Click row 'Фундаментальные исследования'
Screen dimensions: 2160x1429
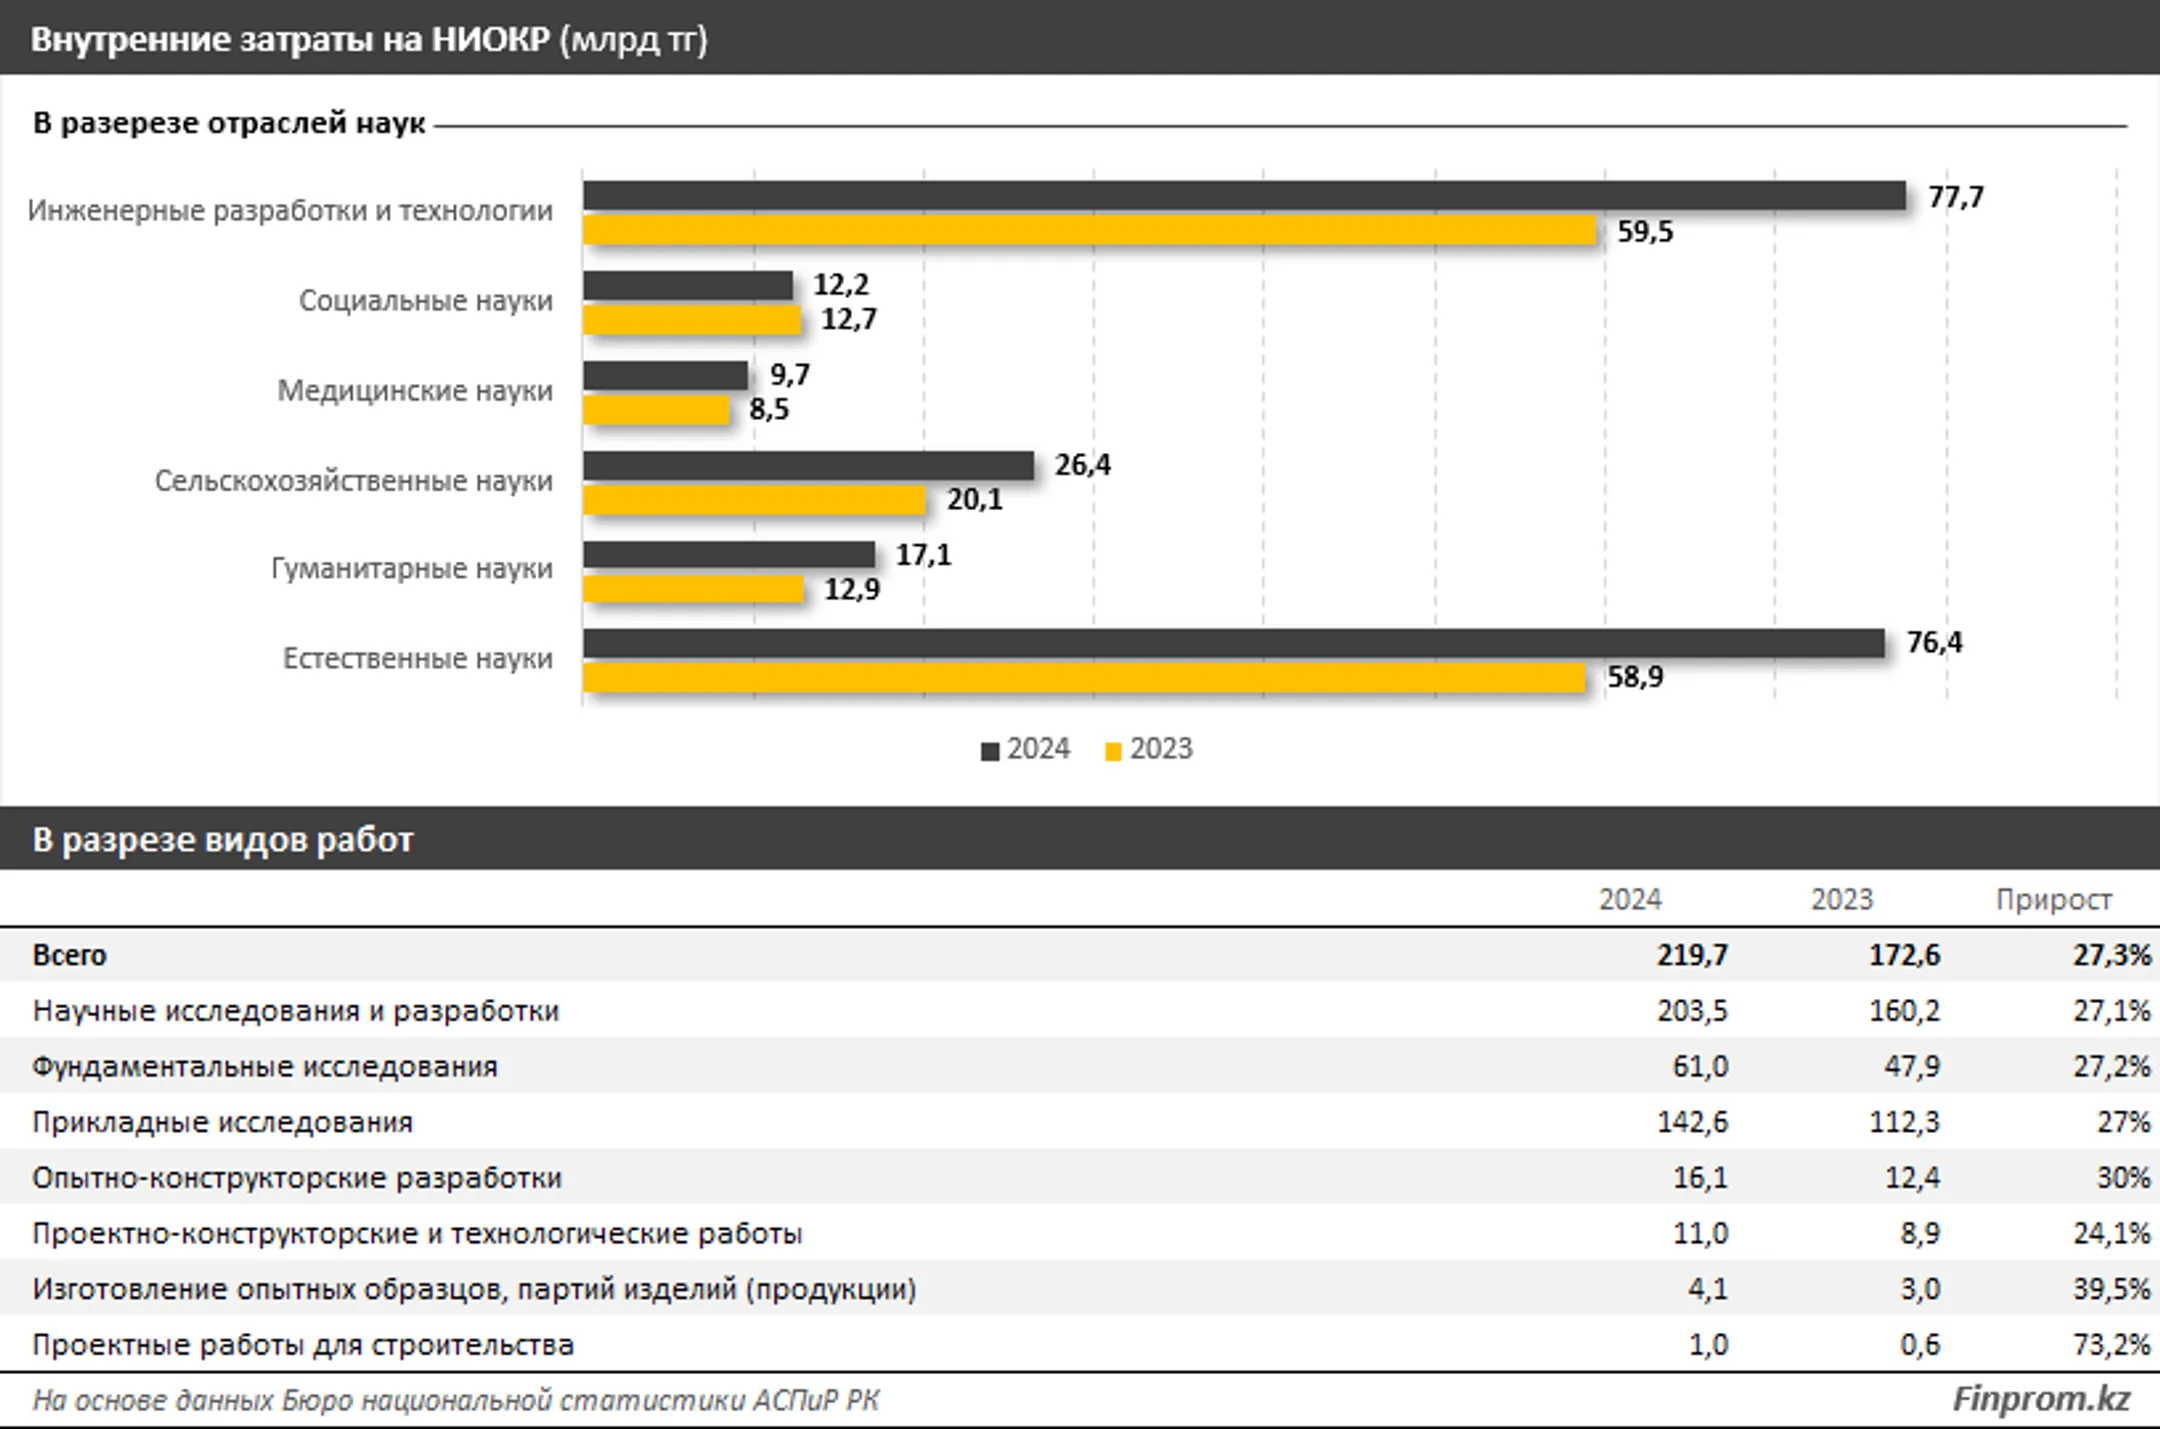tap(1080, 1066)
